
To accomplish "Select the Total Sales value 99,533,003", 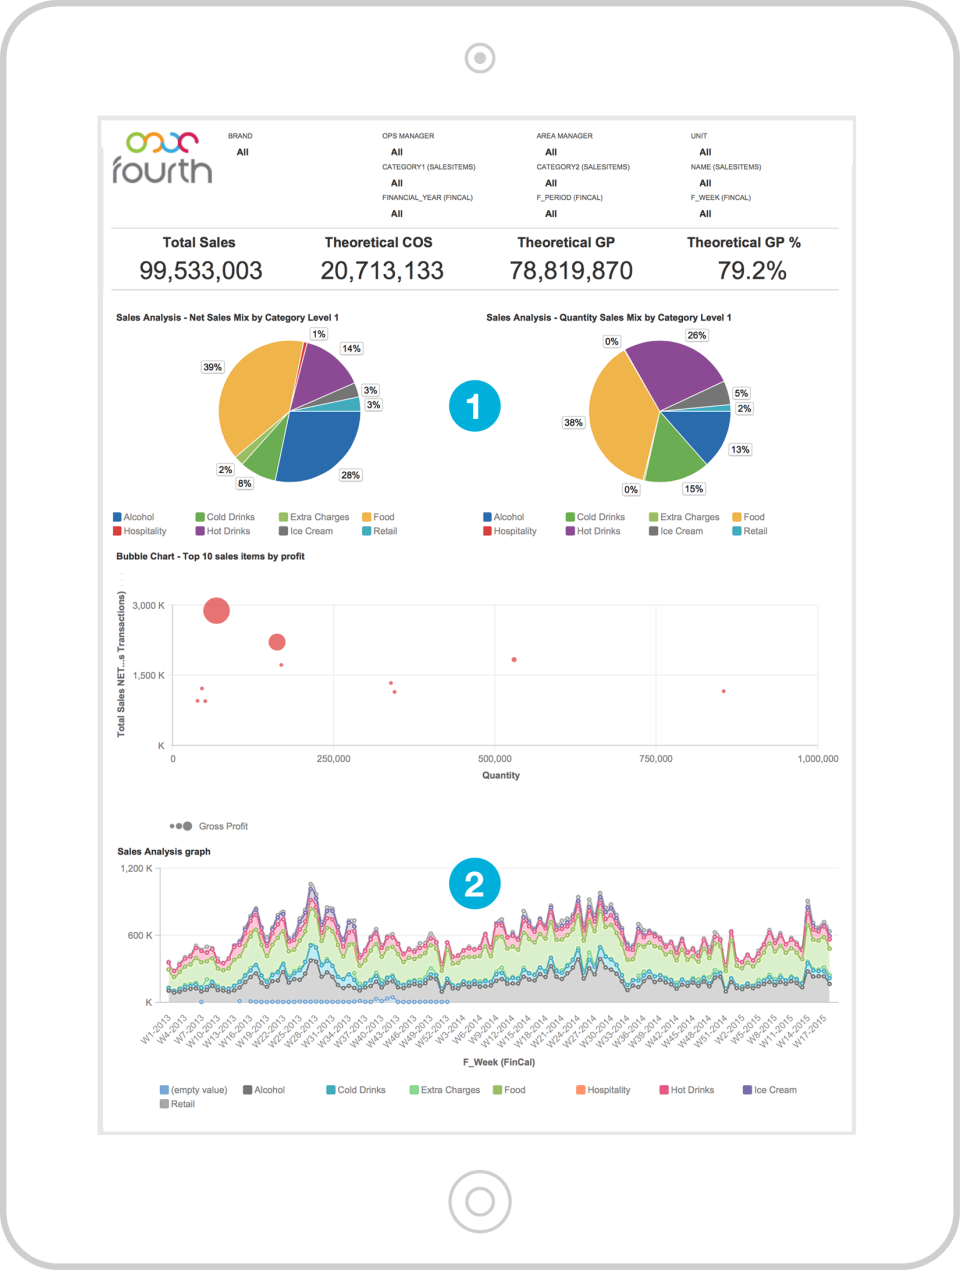I will click(200, 271).
